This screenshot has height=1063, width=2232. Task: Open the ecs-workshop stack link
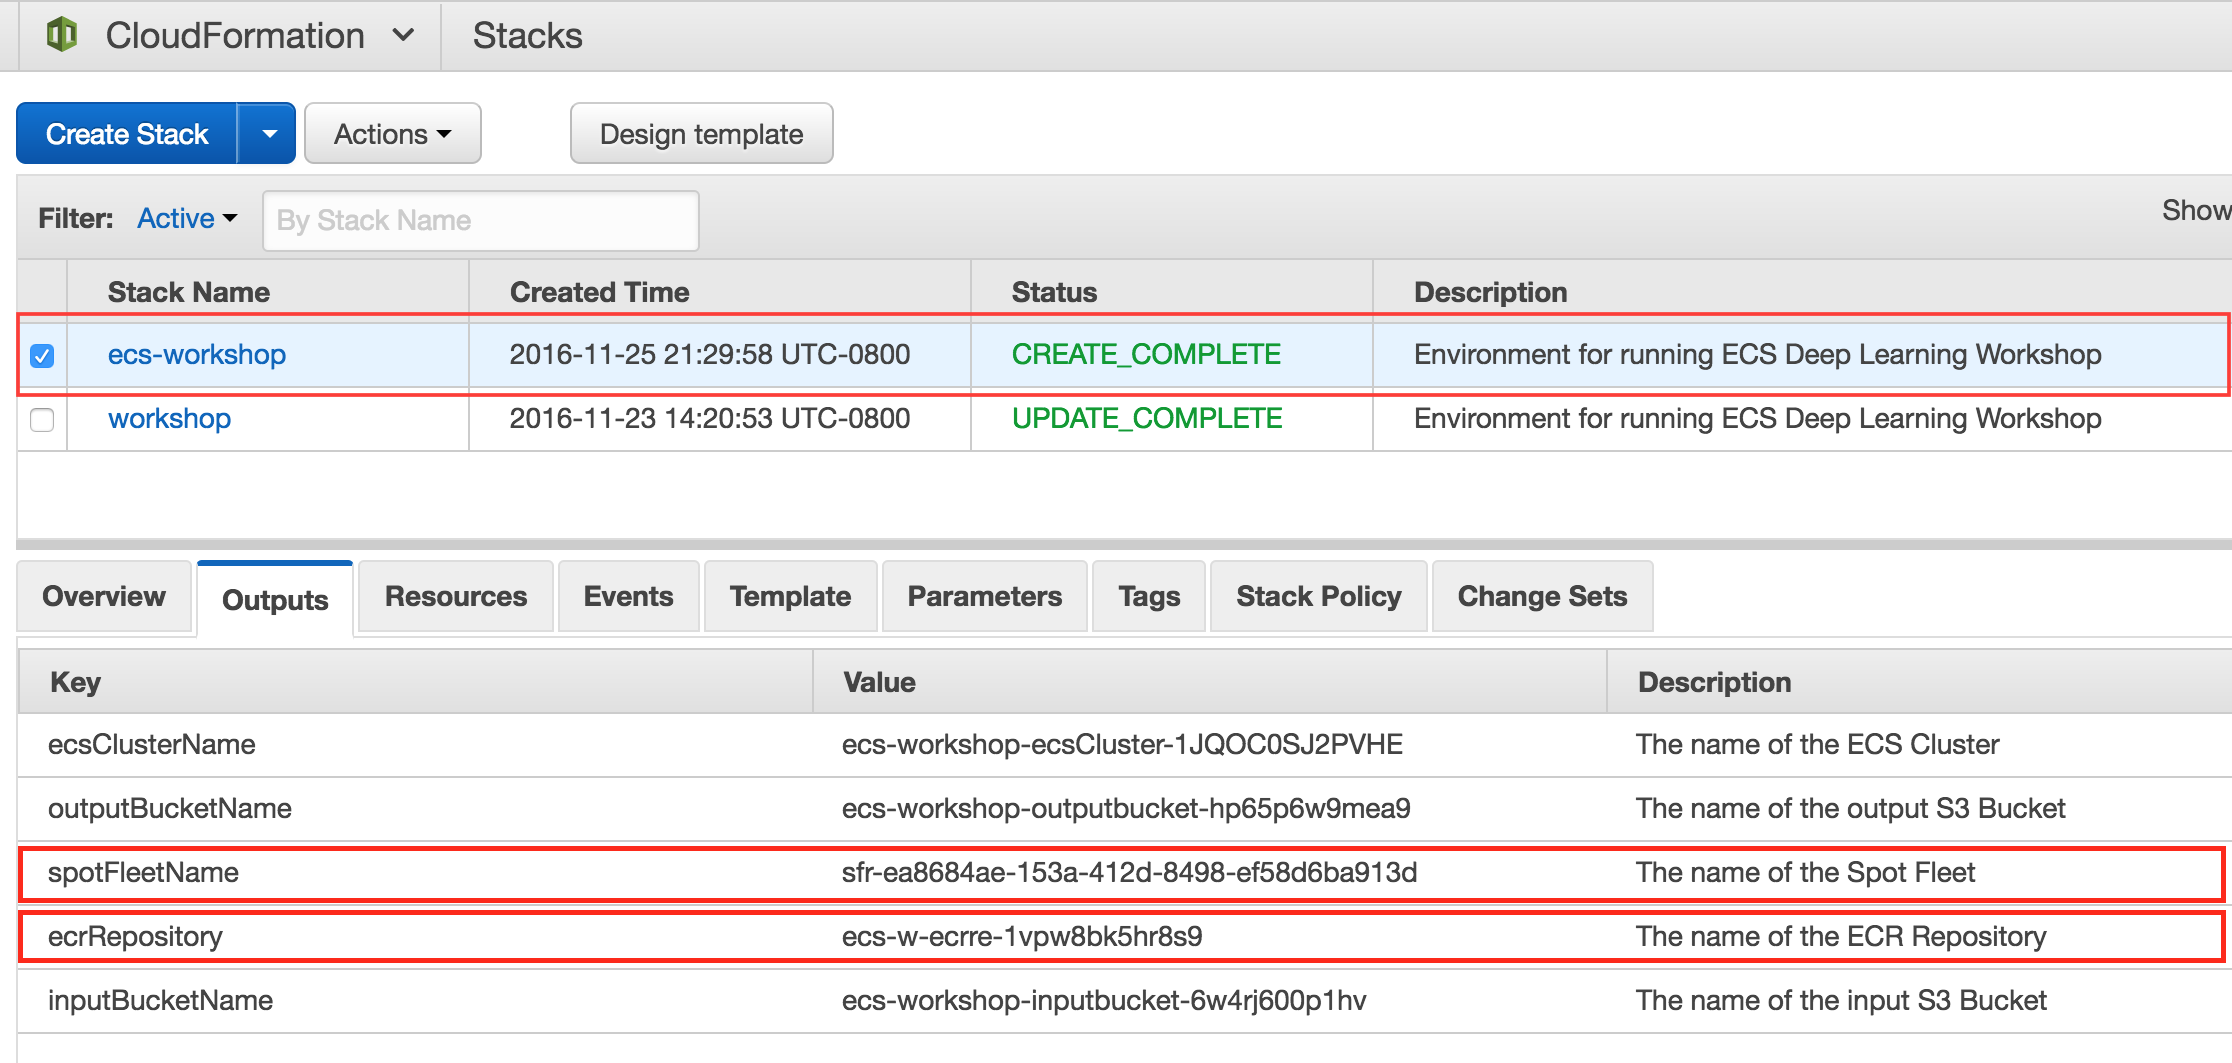point(197,354)
